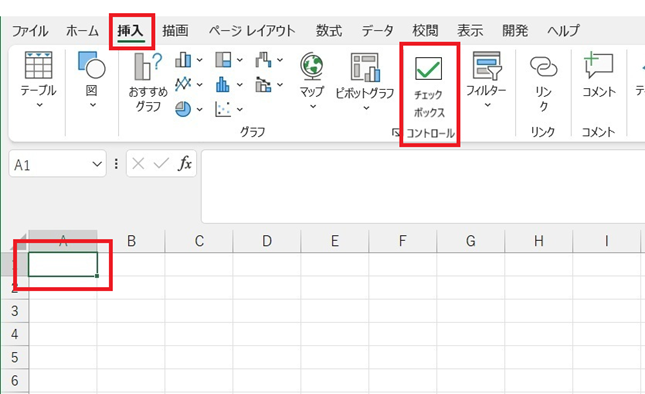Expand the PivotChart dropdown arrow
Image resolution: width=645 pixels, height=394 pixels.
(x=366, y=108)
